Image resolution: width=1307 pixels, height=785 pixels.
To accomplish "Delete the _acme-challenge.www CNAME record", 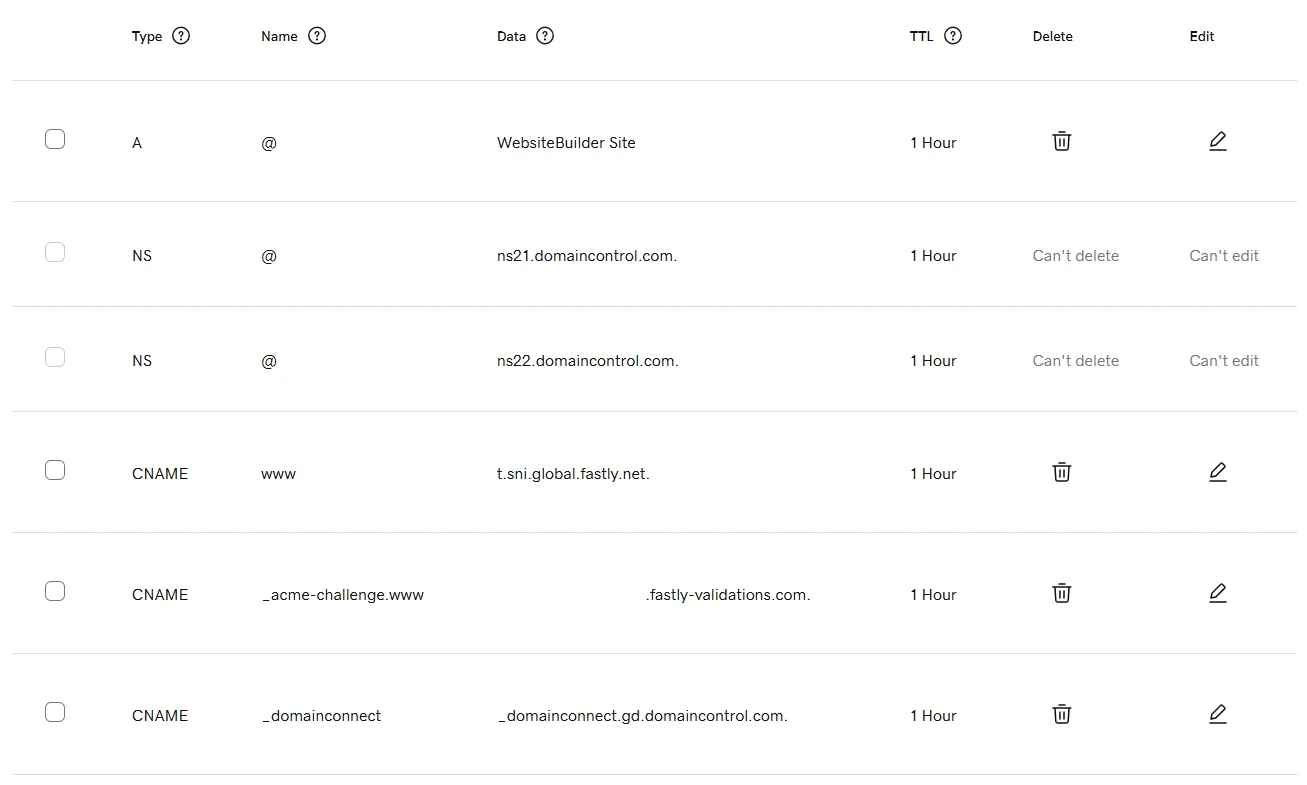I will [1062, 594].
